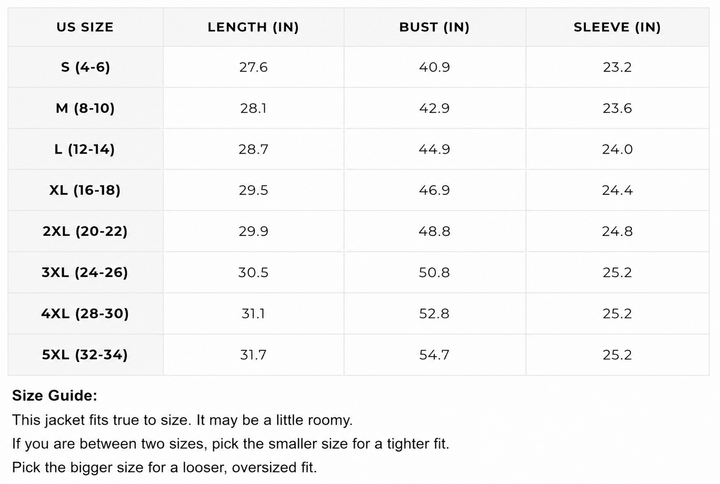Select the 2XL (20-22) size row label

tap(85, 231)
